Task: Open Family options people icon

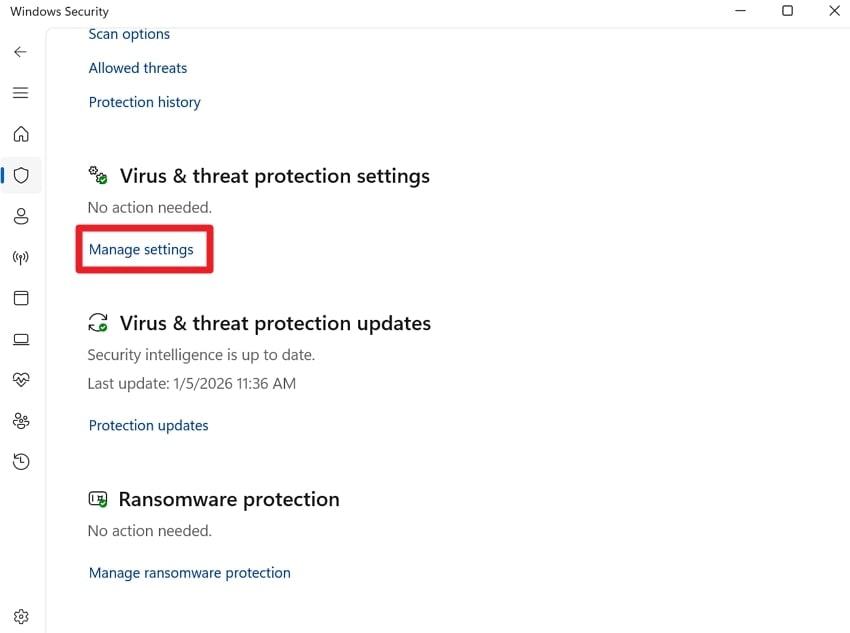Action: (20, 421)
